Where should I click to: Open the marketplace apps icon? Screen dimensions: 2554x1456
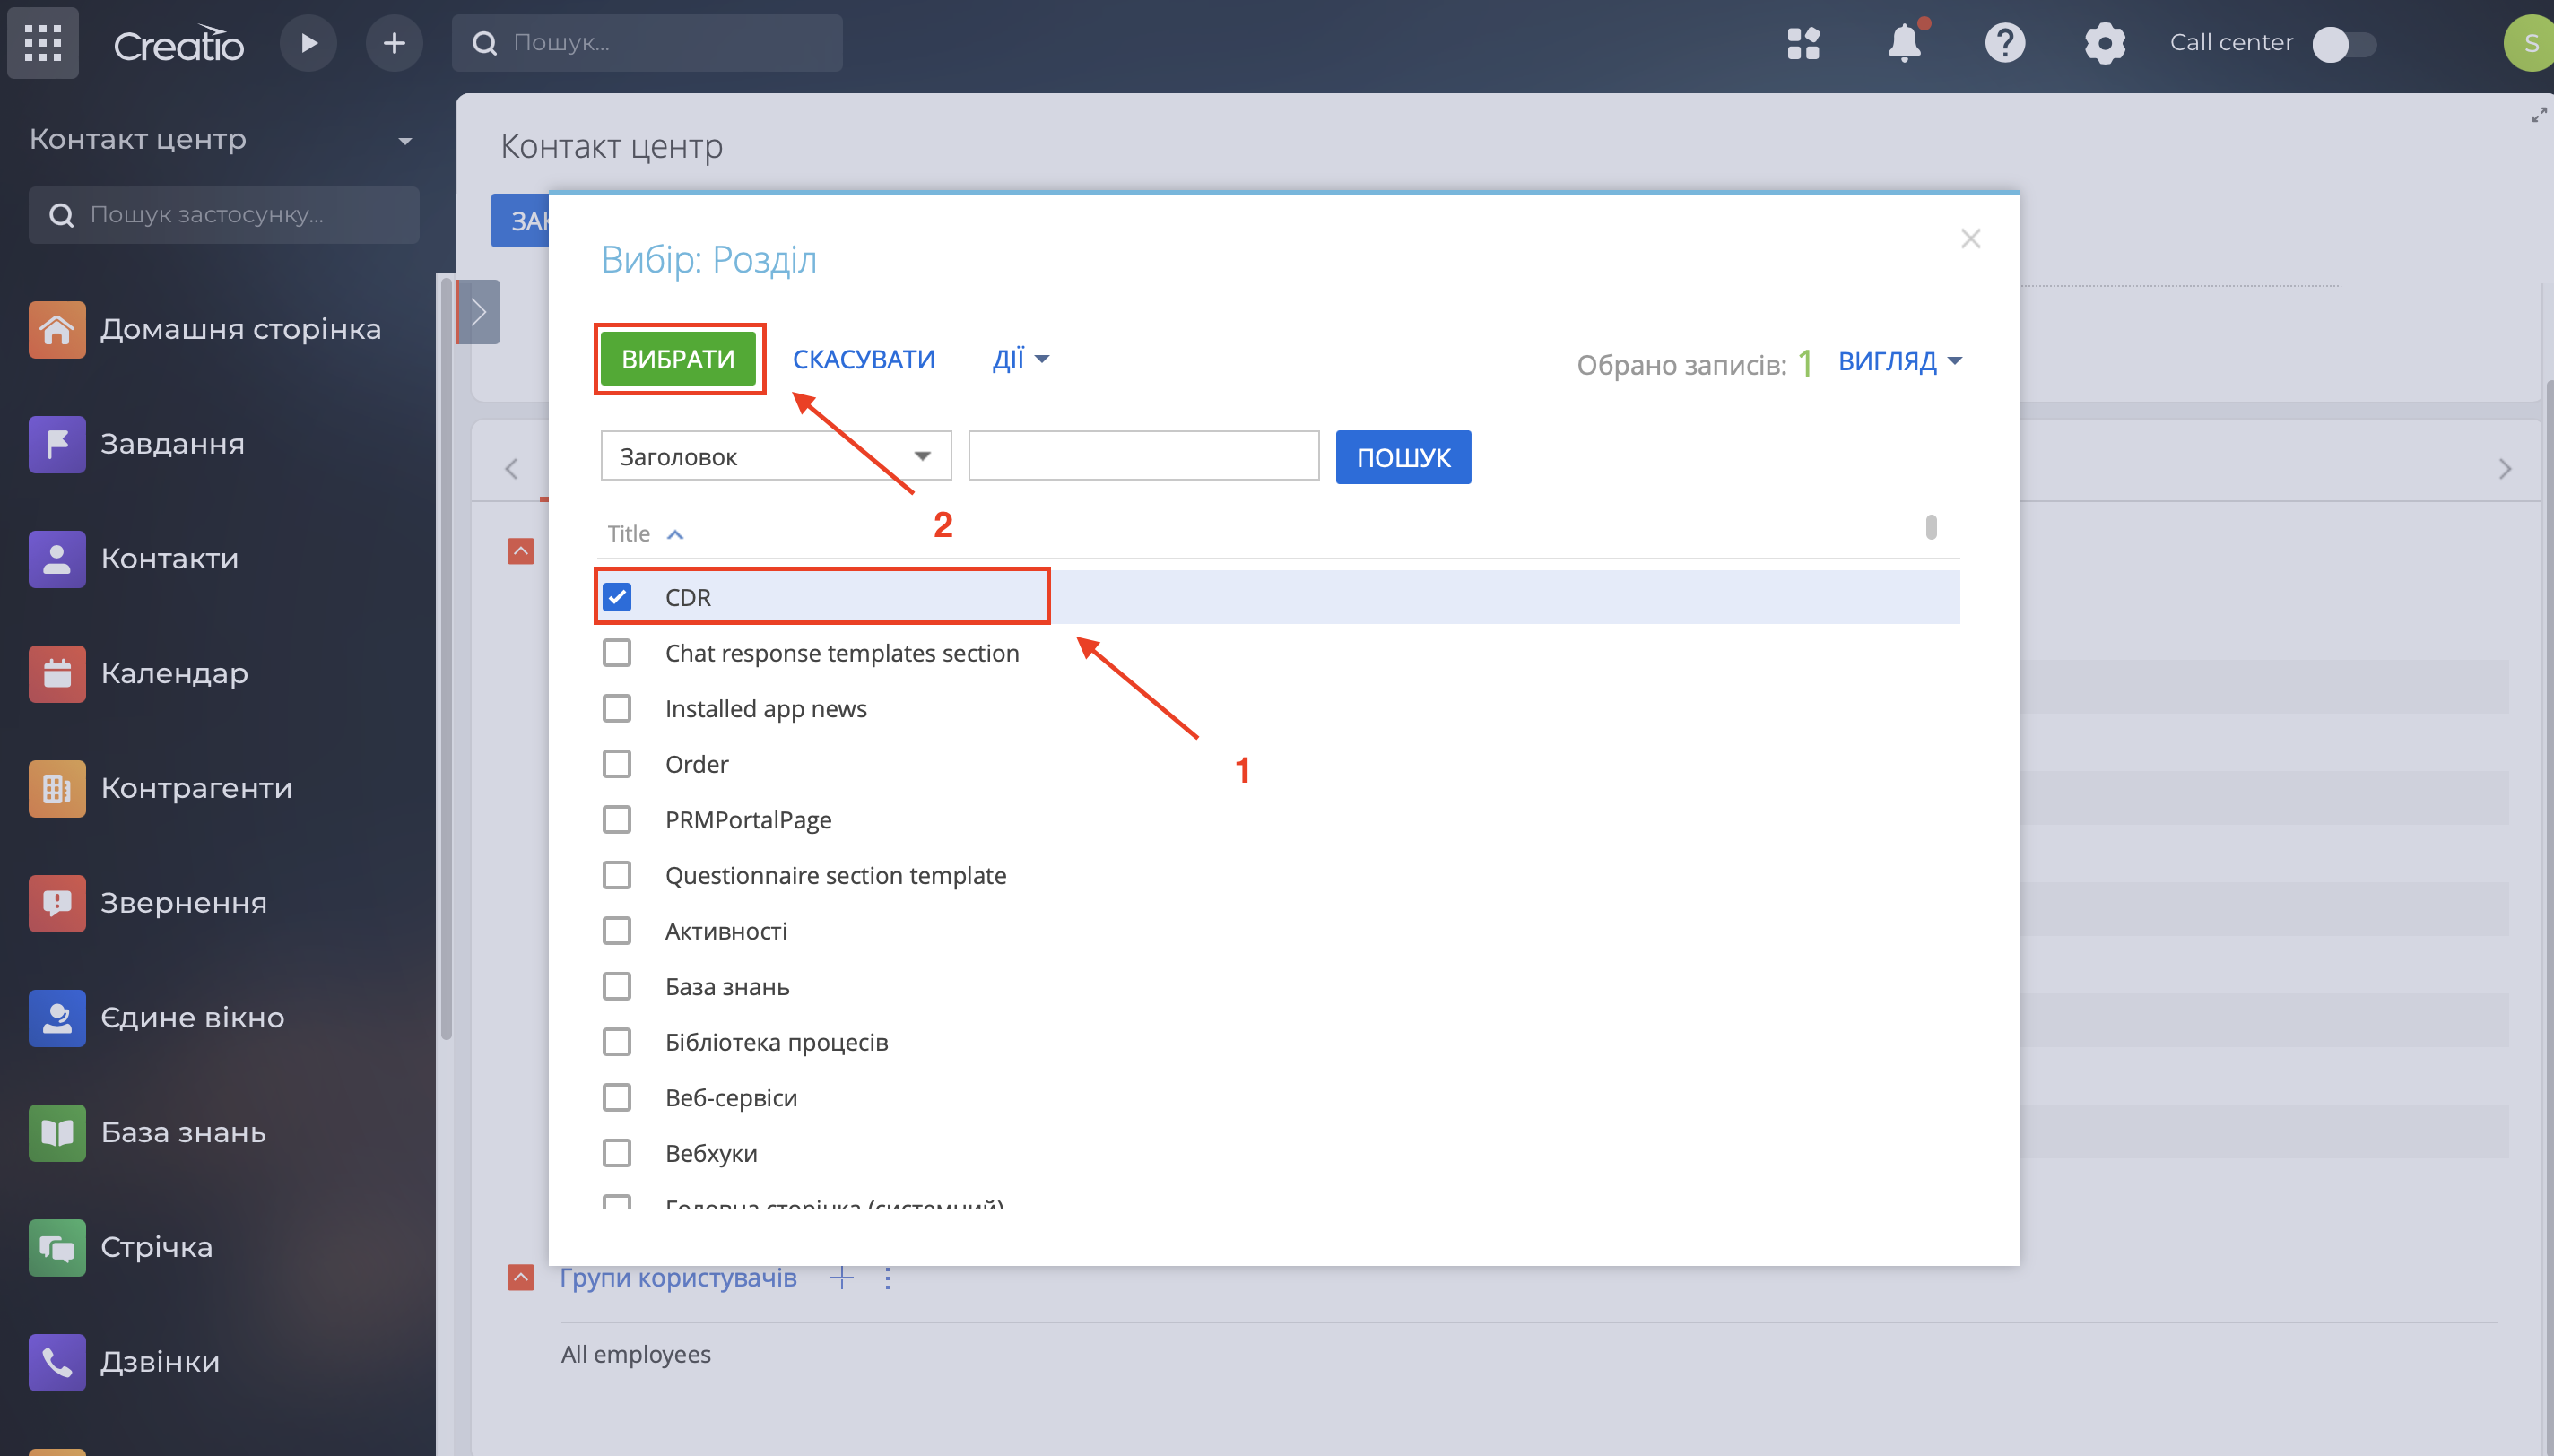tap(1803, 43)
